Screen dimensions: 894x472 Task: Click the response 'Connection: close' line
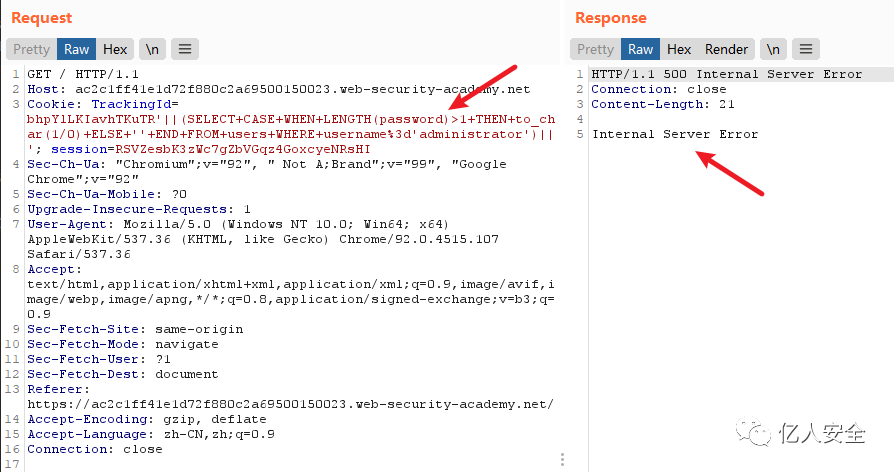659,89
